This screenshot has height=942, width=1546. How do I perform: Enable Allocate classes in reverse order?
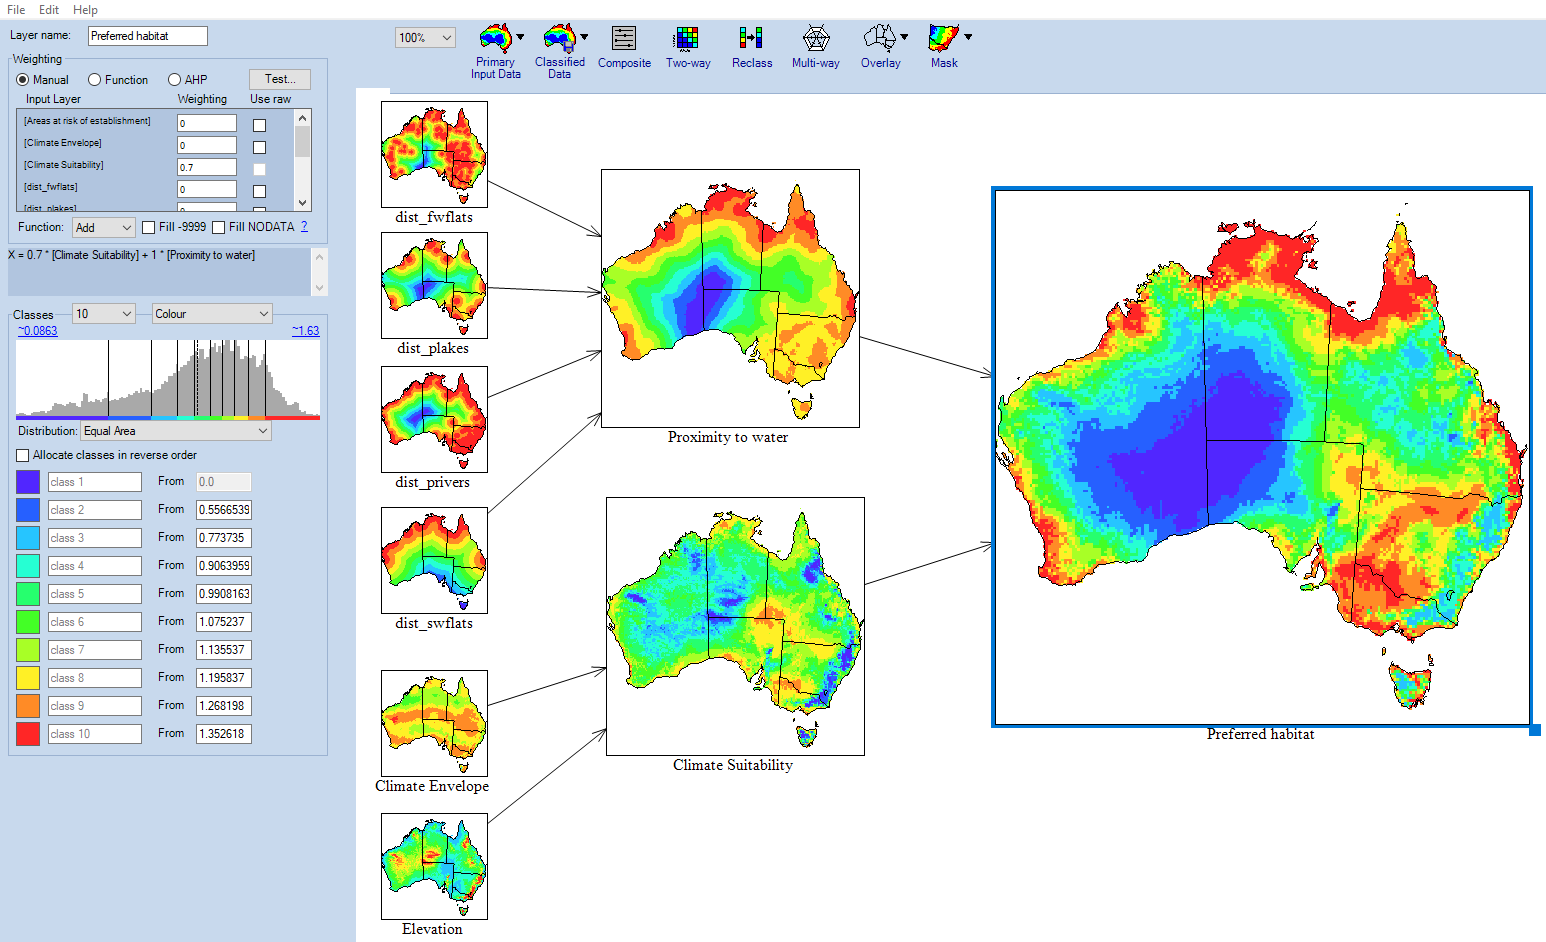23,455
